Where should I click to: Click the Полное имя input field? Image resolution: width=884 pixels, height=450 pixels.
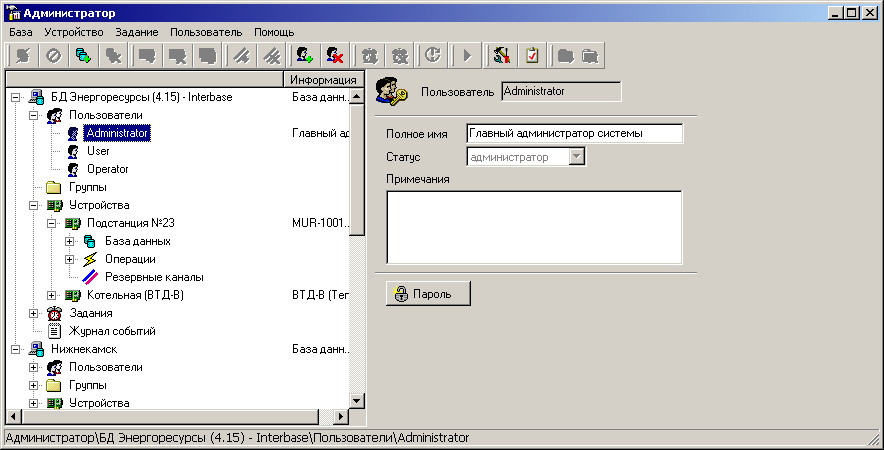(575, 134)
